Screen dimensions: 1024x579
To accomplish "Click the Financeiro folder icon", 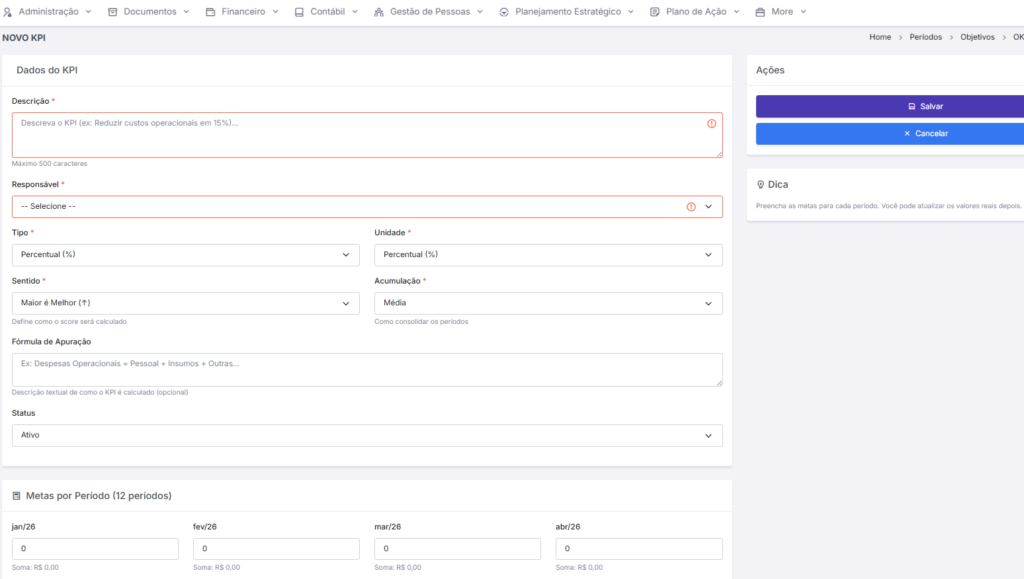I will pyautogui.click(x=211, y=12).
